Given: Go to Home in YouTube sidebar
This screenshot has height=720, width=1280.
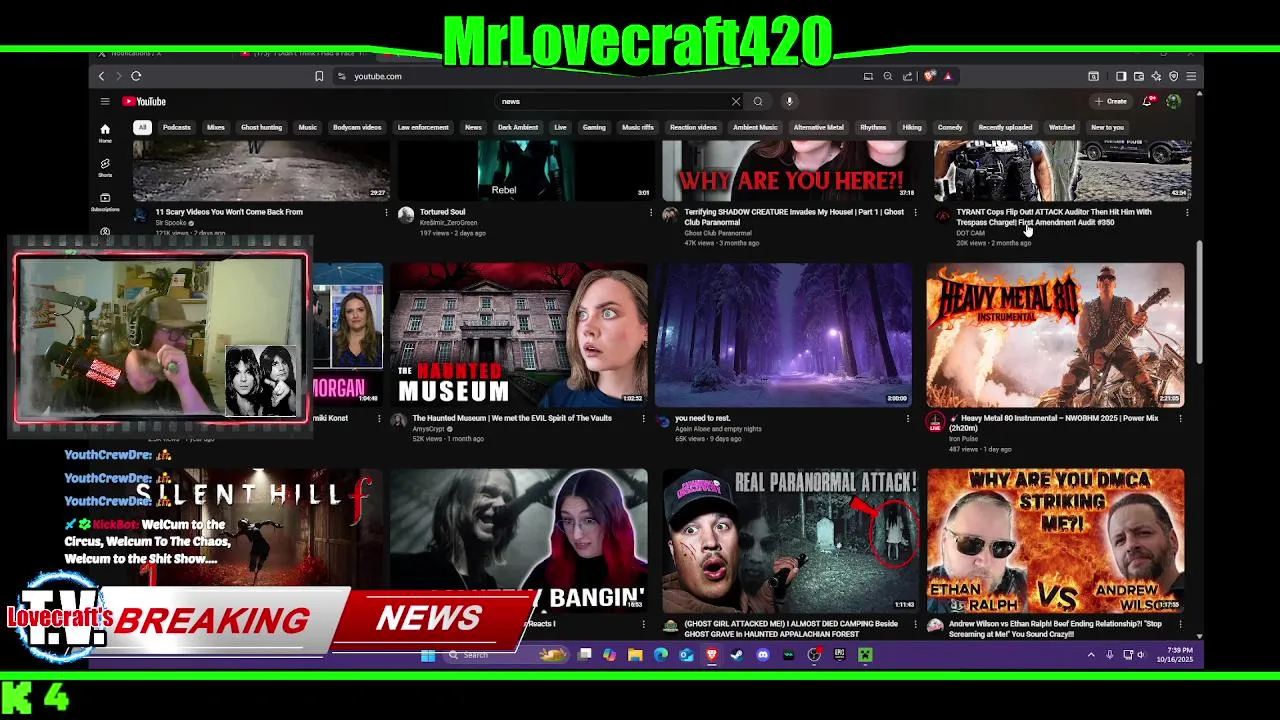Looking at the screenshot, I should point(105,132).
